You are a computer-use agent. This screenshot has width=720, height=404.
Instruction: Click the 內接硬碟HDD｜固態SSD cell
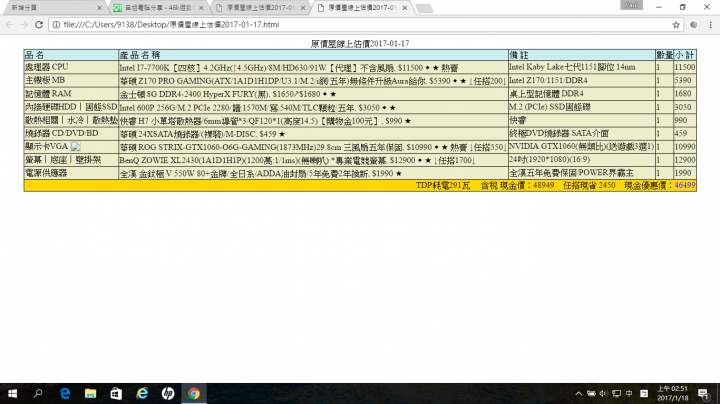pyautogui.click(x=71, y=107)
